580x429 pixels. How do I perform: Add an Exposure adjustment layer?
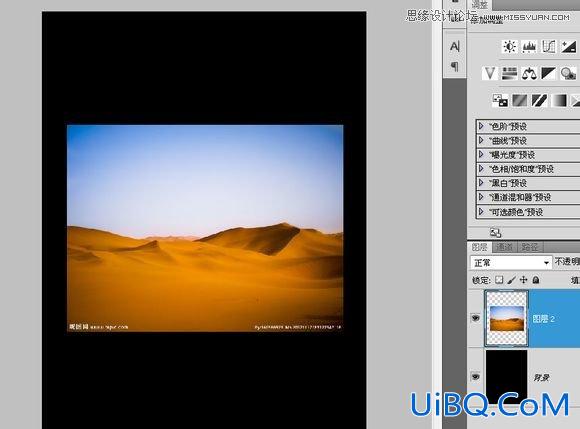click(x=568, y=47)
